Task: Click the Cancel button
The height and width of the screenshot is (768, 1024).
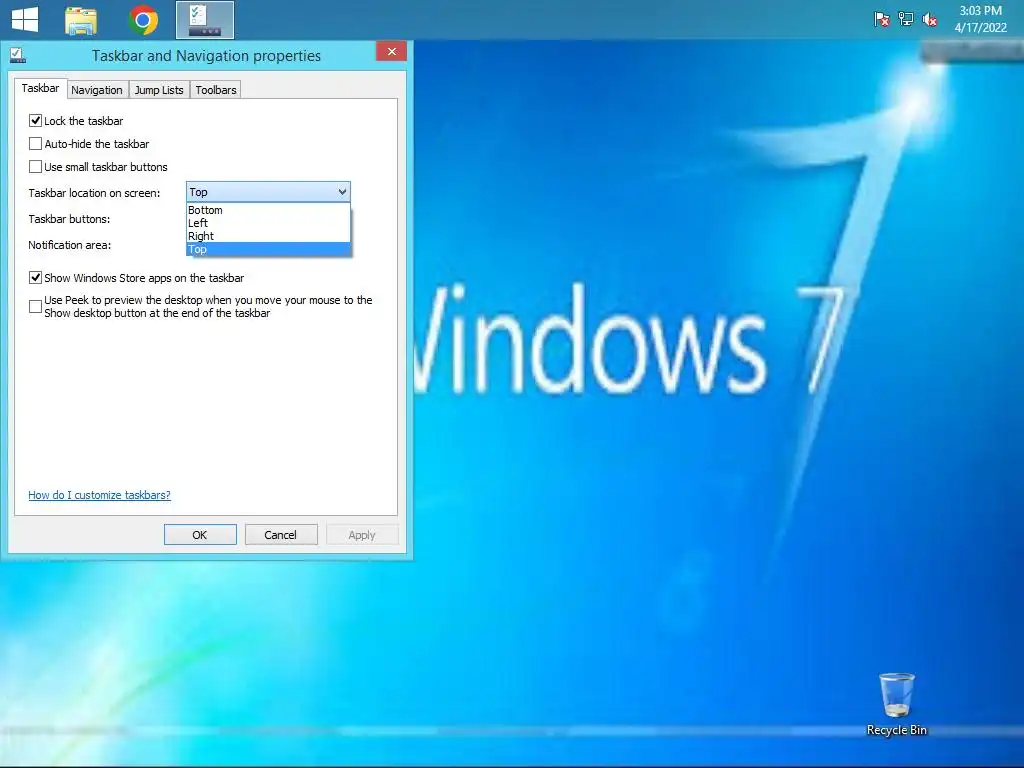Action: 281,535
